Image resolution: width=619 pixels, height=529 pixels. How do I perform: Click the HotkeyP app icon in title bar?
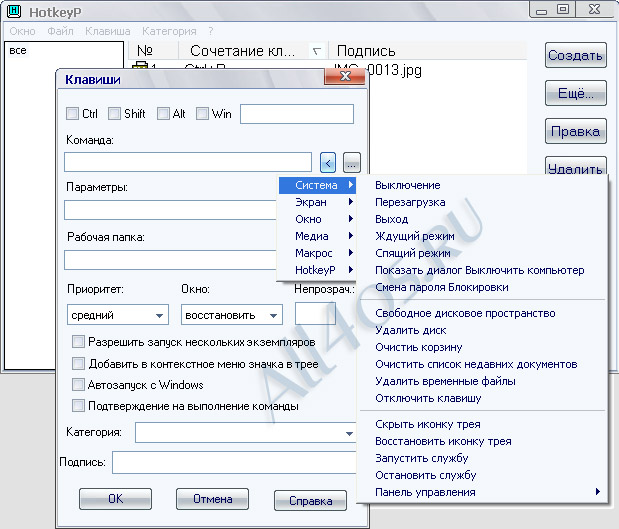[x=14, y=11]
